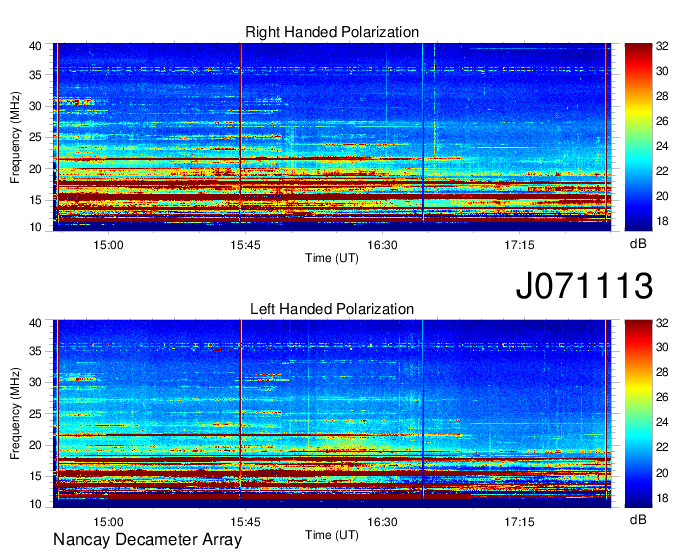The width and height of the screenshot is (680, 552).
Task: Click the '20' label on the Right Handed colorbar
Action: point(662,196)
